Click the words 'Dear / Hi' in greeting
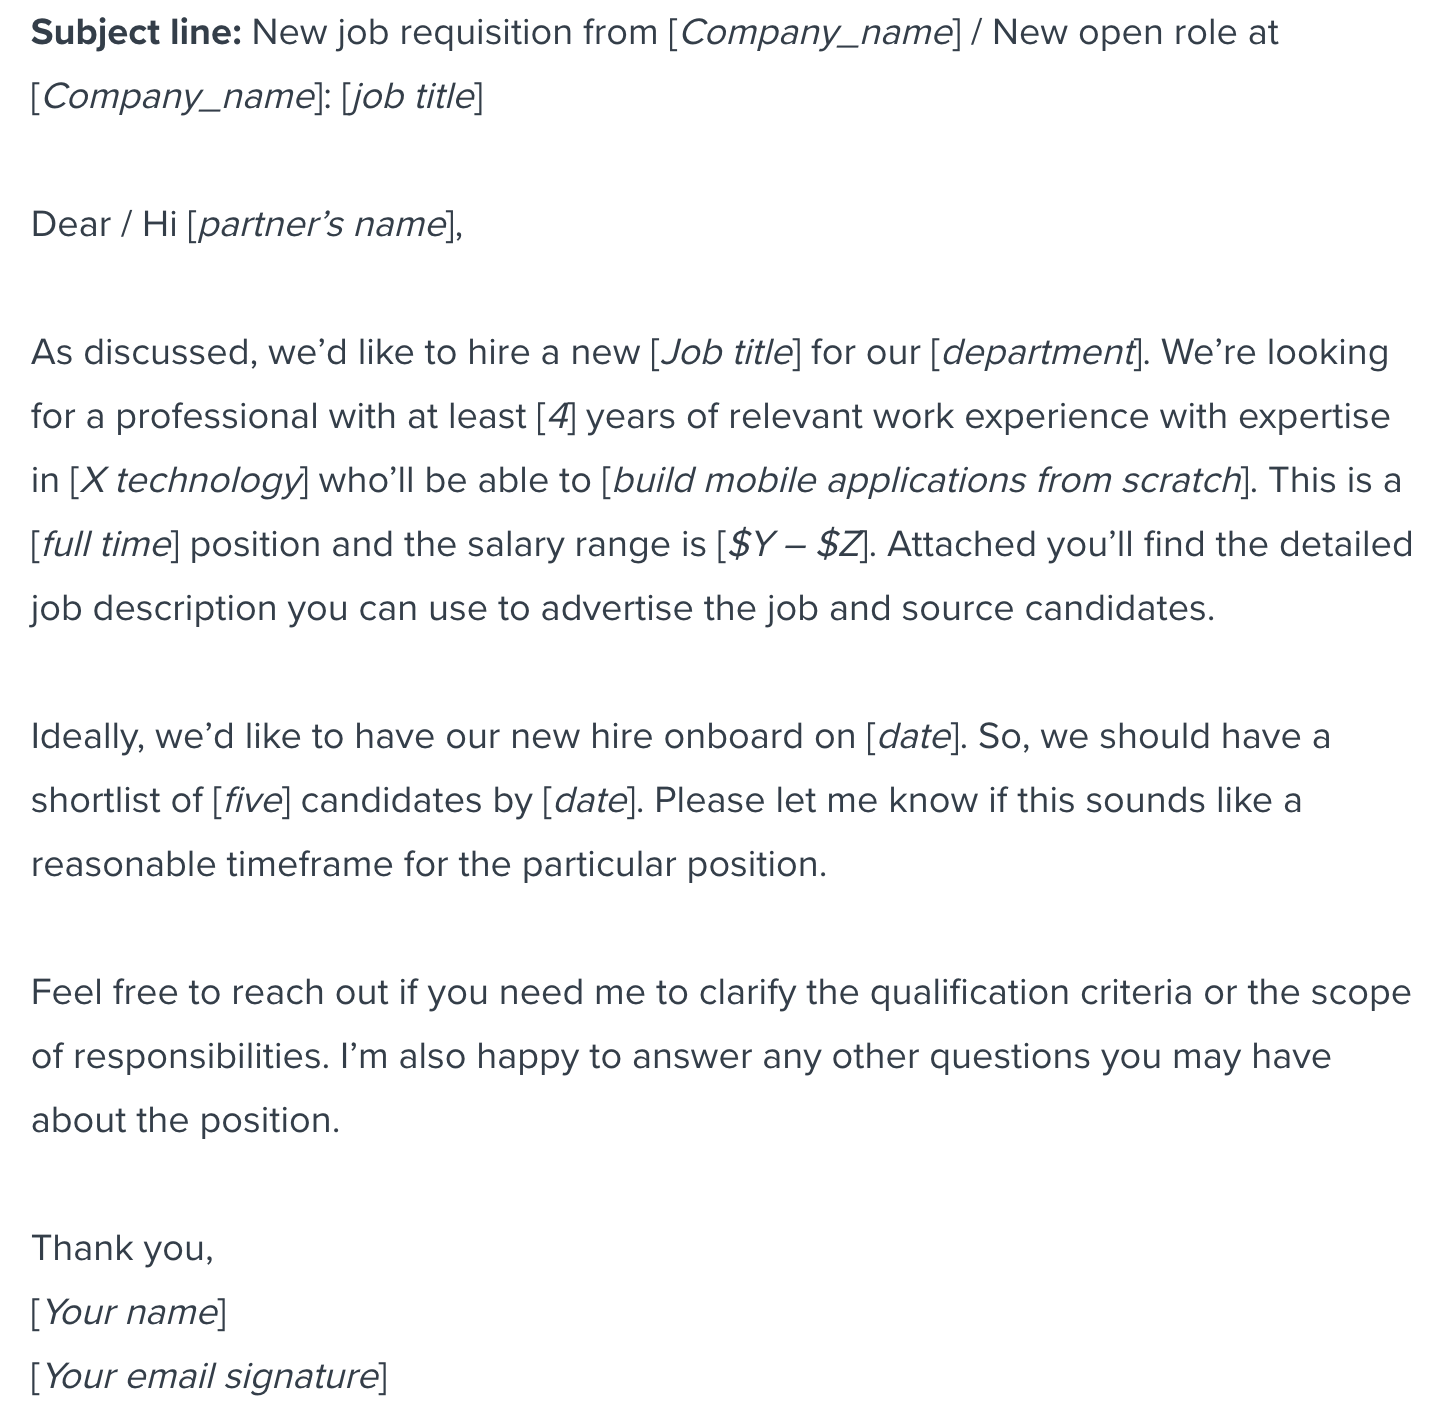The width and height of the screenshot is (1442, 1420). (104, 224)
